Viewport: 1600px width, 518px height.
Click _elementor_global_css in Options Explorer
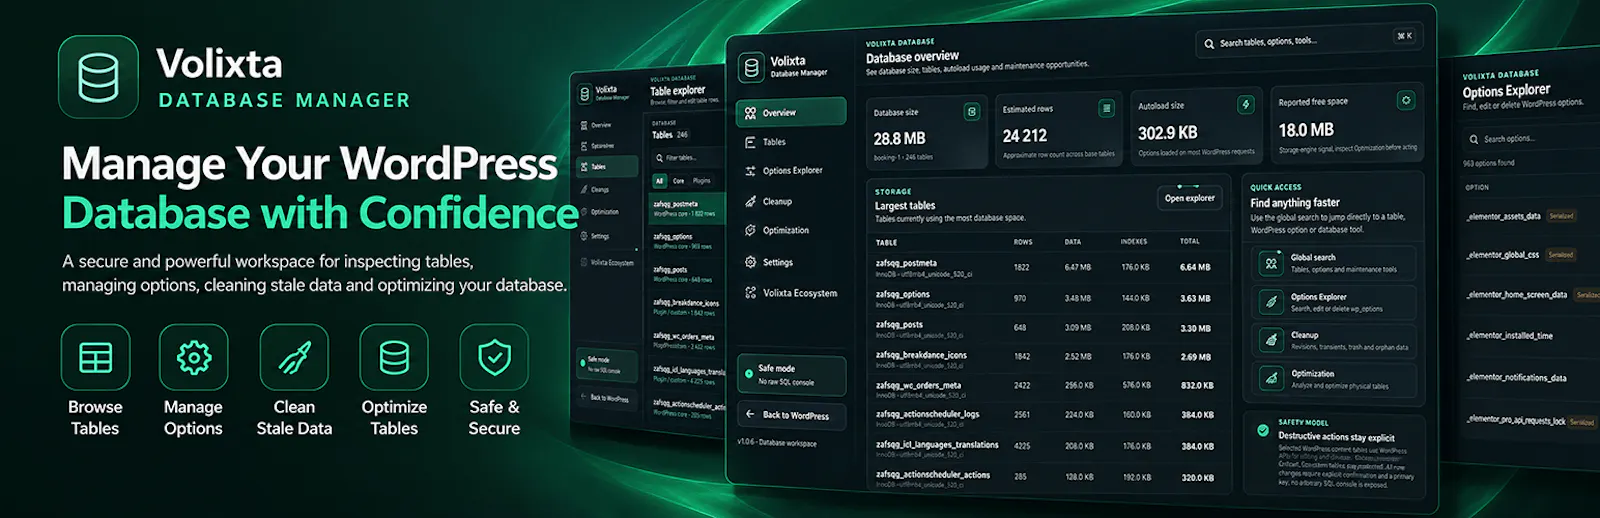pos(1502,255)
